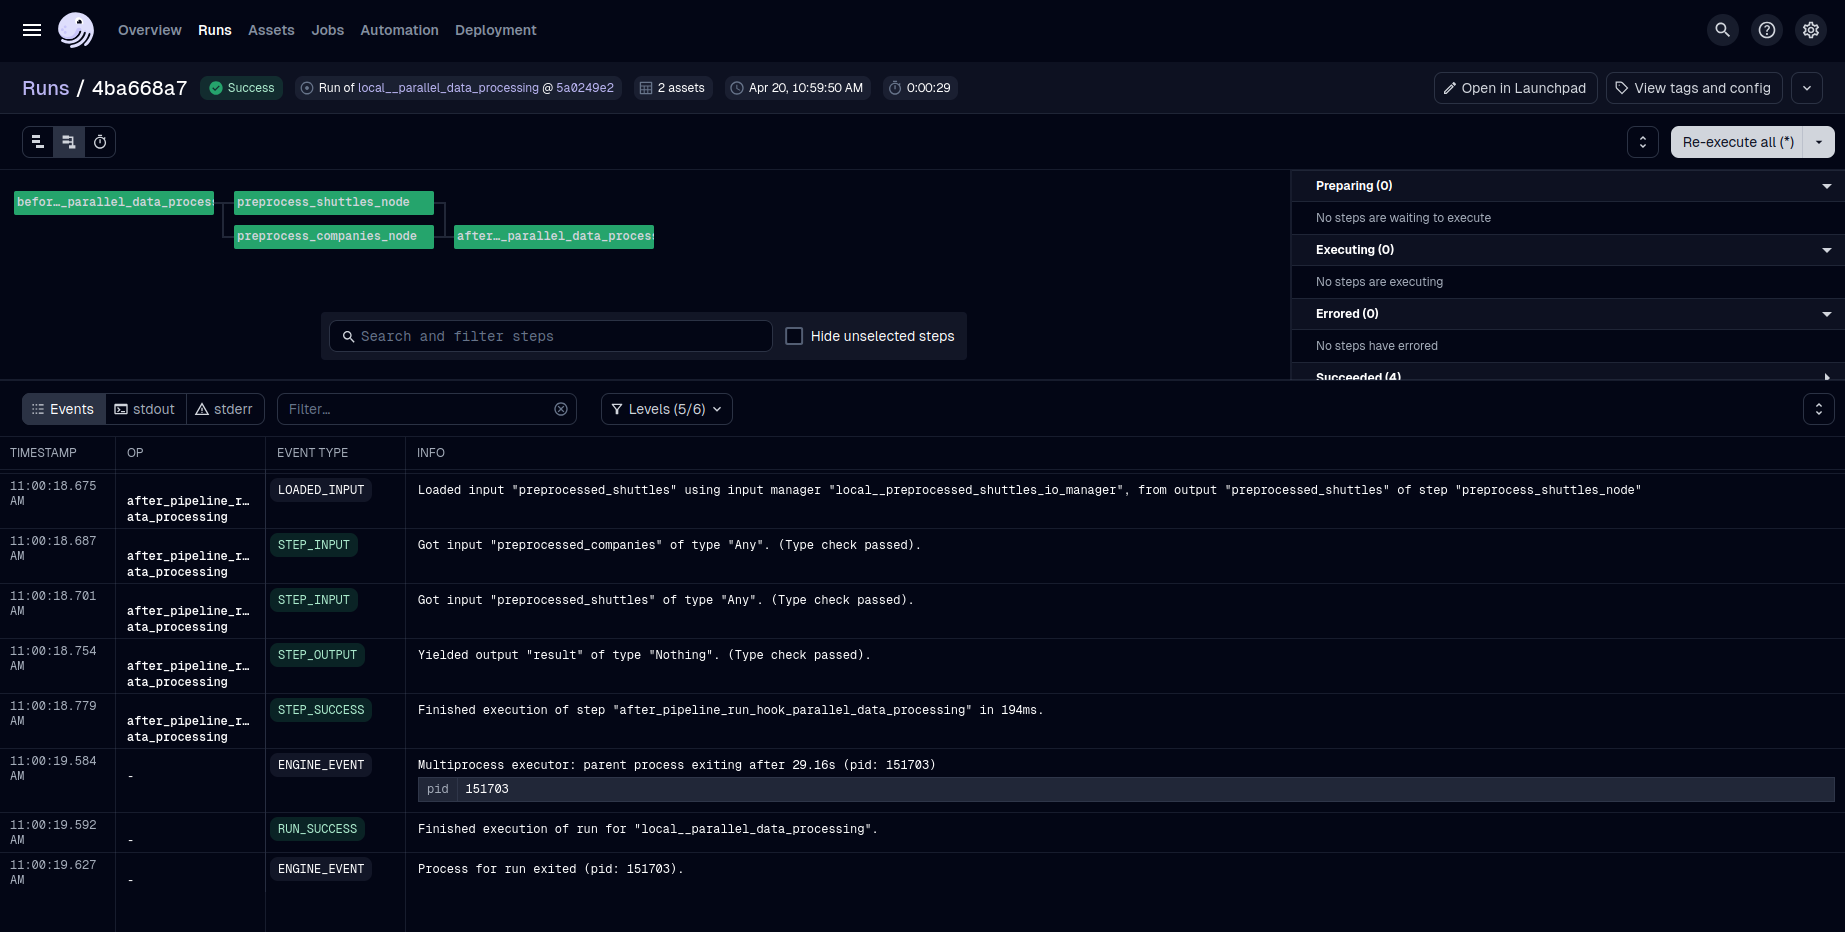Click TIMESTAMP column header
The width and height of the screenshot is (1845, 932).
coord(43,453)
